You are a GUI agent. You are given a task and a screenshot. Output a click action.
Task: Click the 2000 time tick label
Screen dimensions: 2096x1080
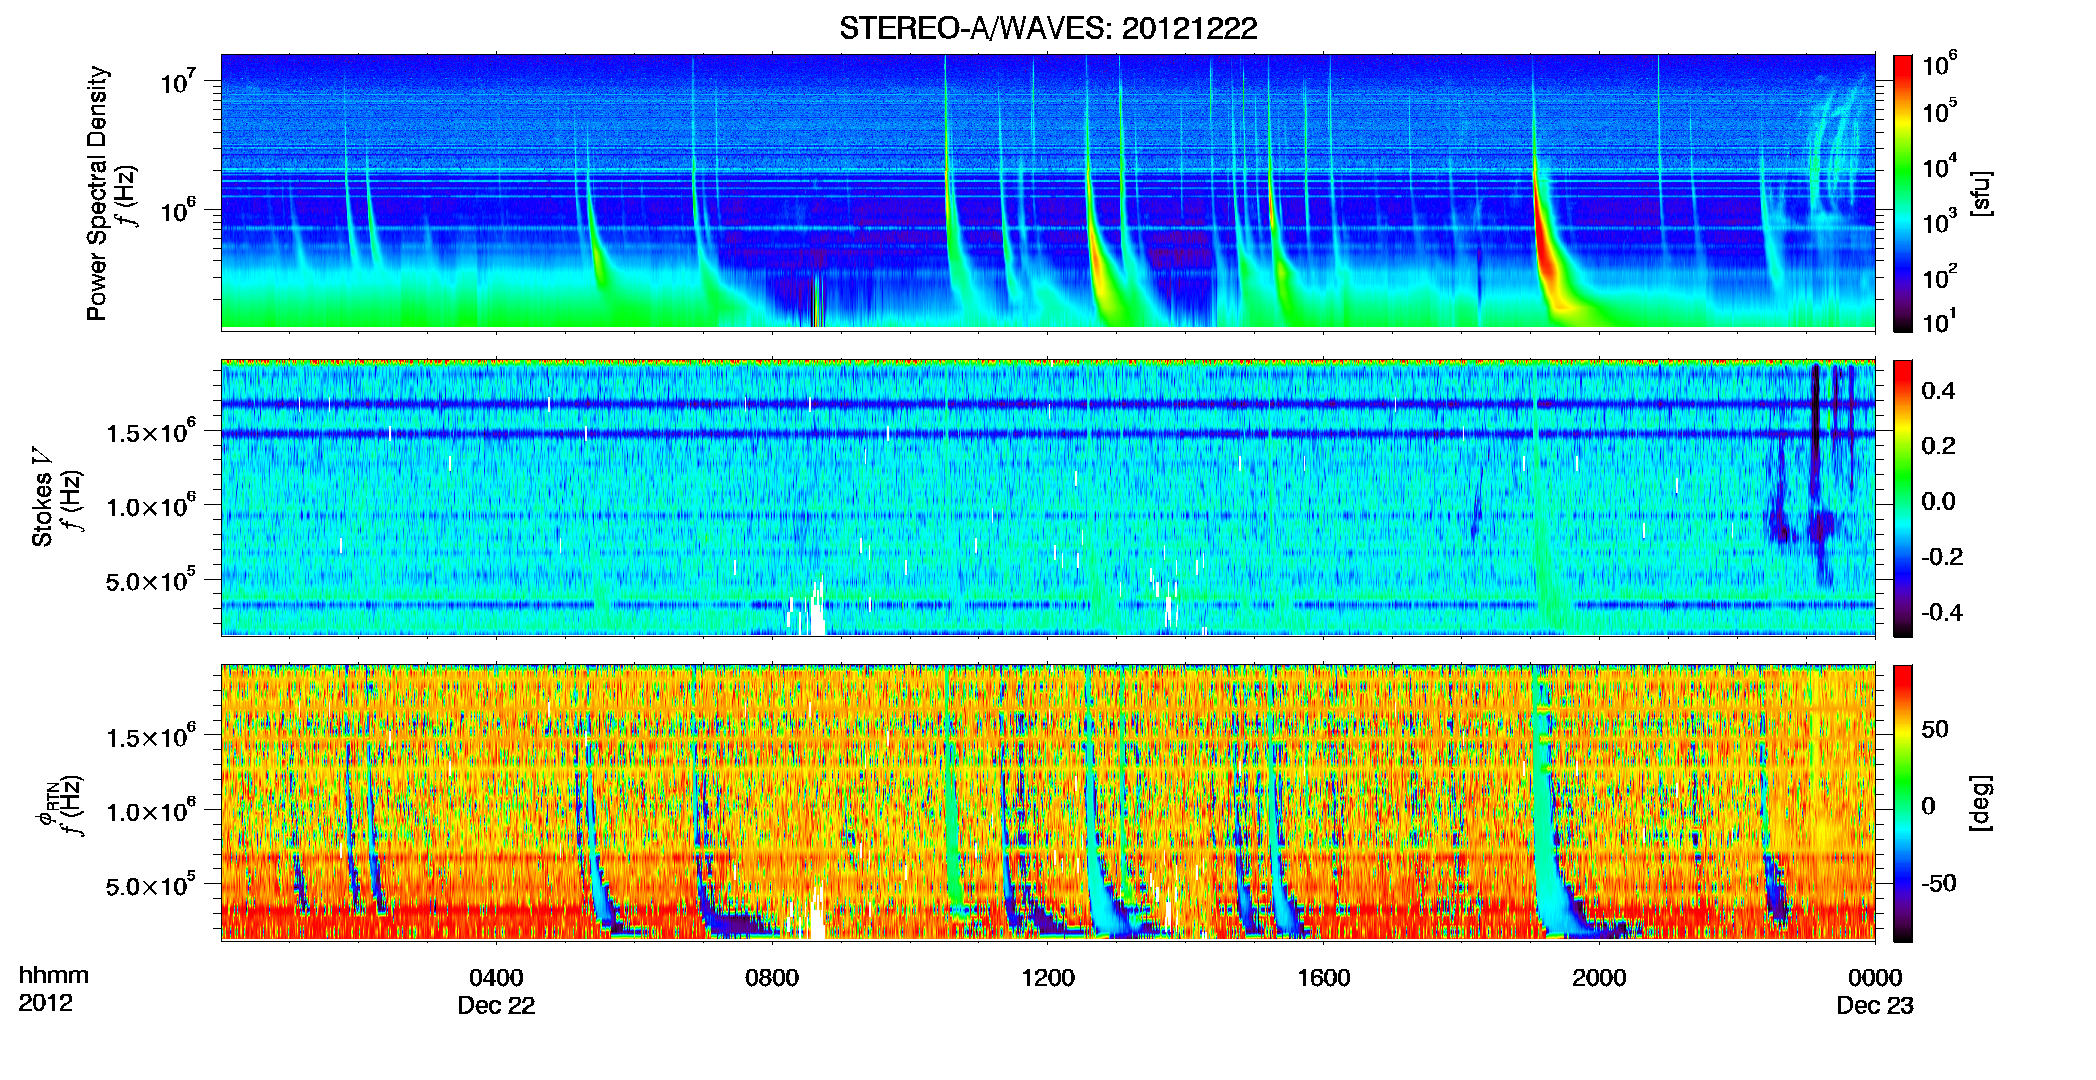1599,977
